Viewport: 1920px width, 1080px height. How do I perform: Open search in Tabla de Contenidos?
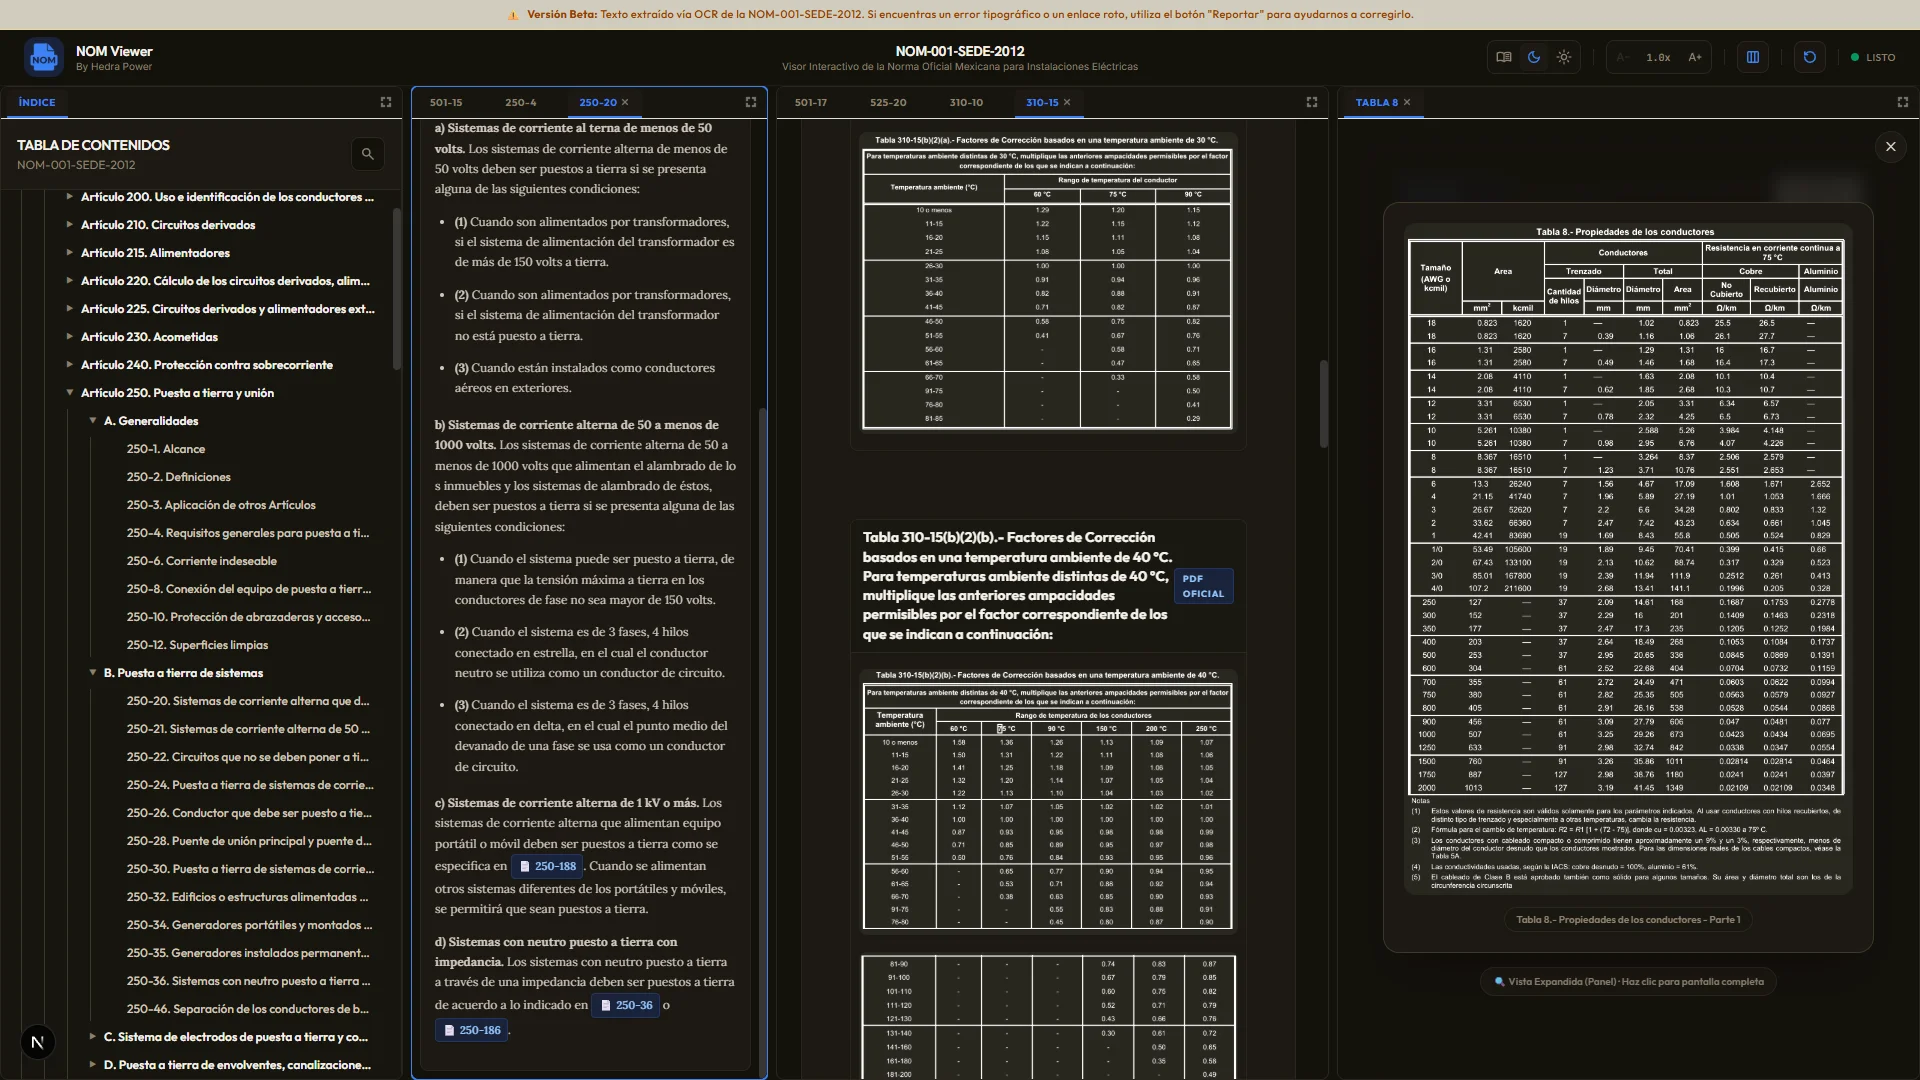[x=367, y=154]
